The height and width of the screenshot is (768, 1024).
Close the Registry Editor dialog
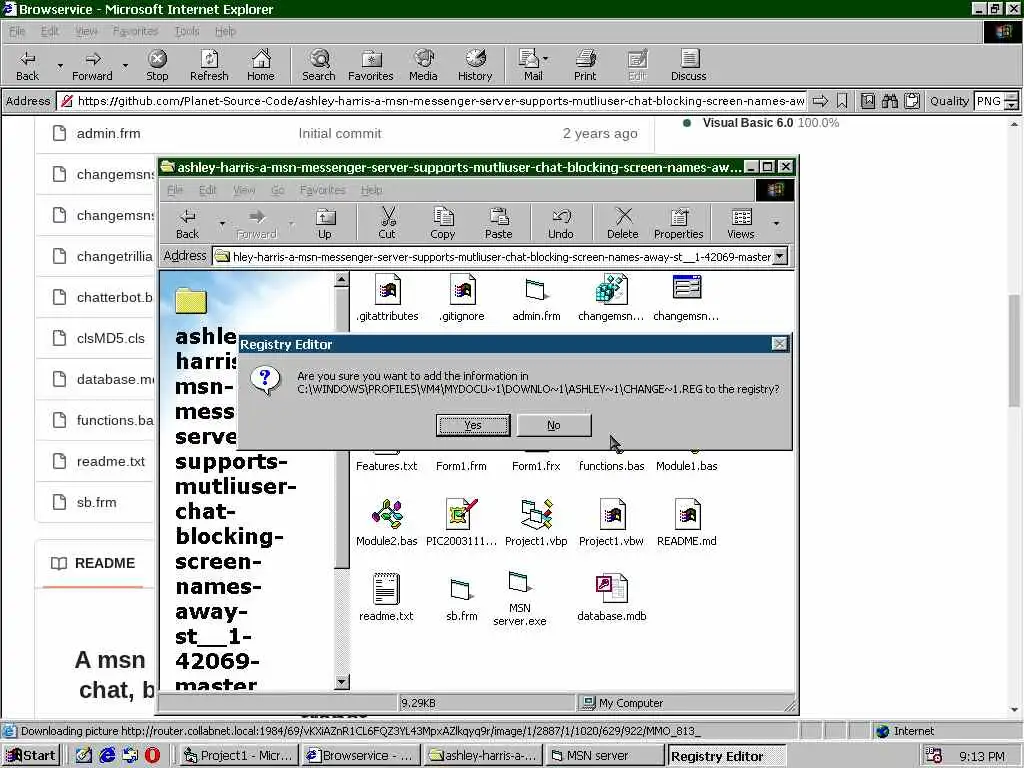click(x=779, y=344)
